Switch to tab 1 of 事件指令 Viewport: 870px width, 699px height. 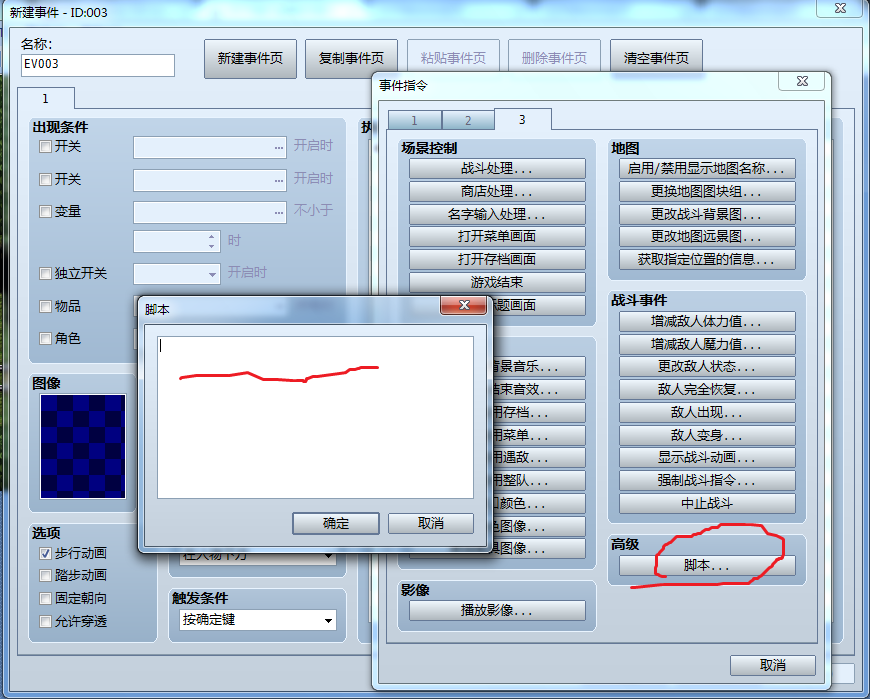pyautogui.click(x=414, y=120)
